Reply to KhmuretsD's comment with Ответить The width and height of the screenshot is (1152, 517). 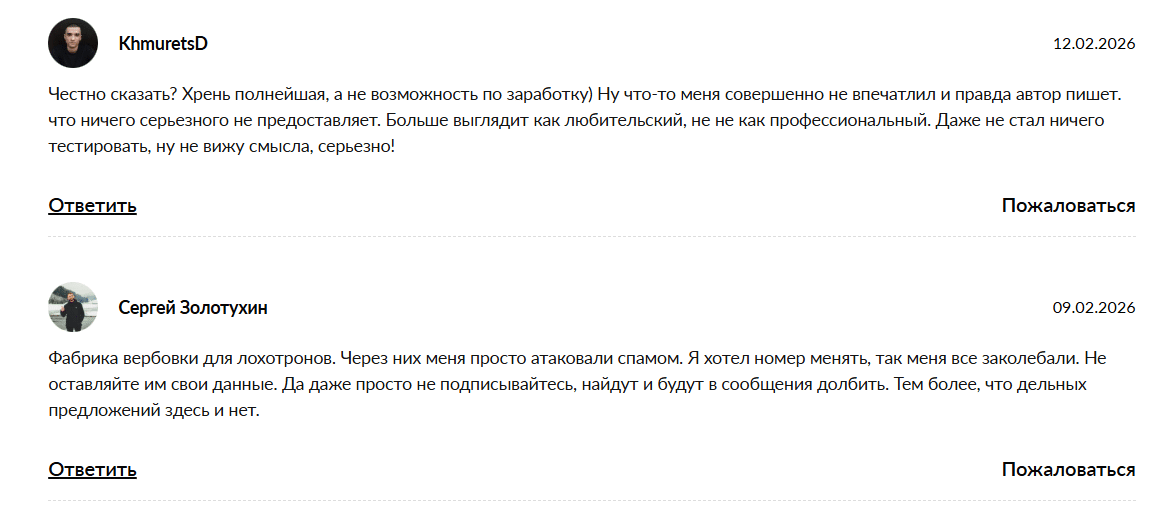point(92,206)
